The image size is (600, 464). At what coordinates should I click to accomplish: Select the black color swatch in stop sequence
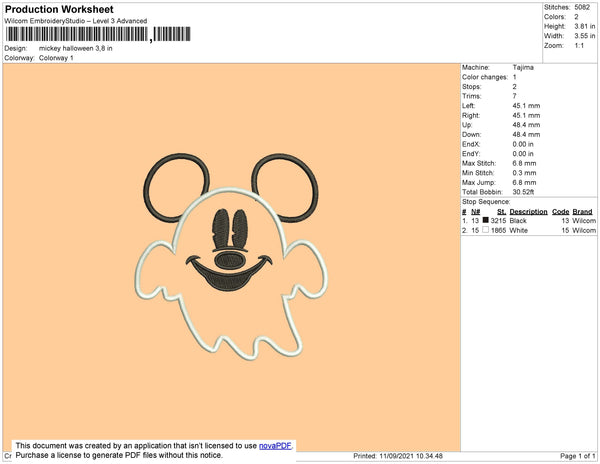point(486,220)
